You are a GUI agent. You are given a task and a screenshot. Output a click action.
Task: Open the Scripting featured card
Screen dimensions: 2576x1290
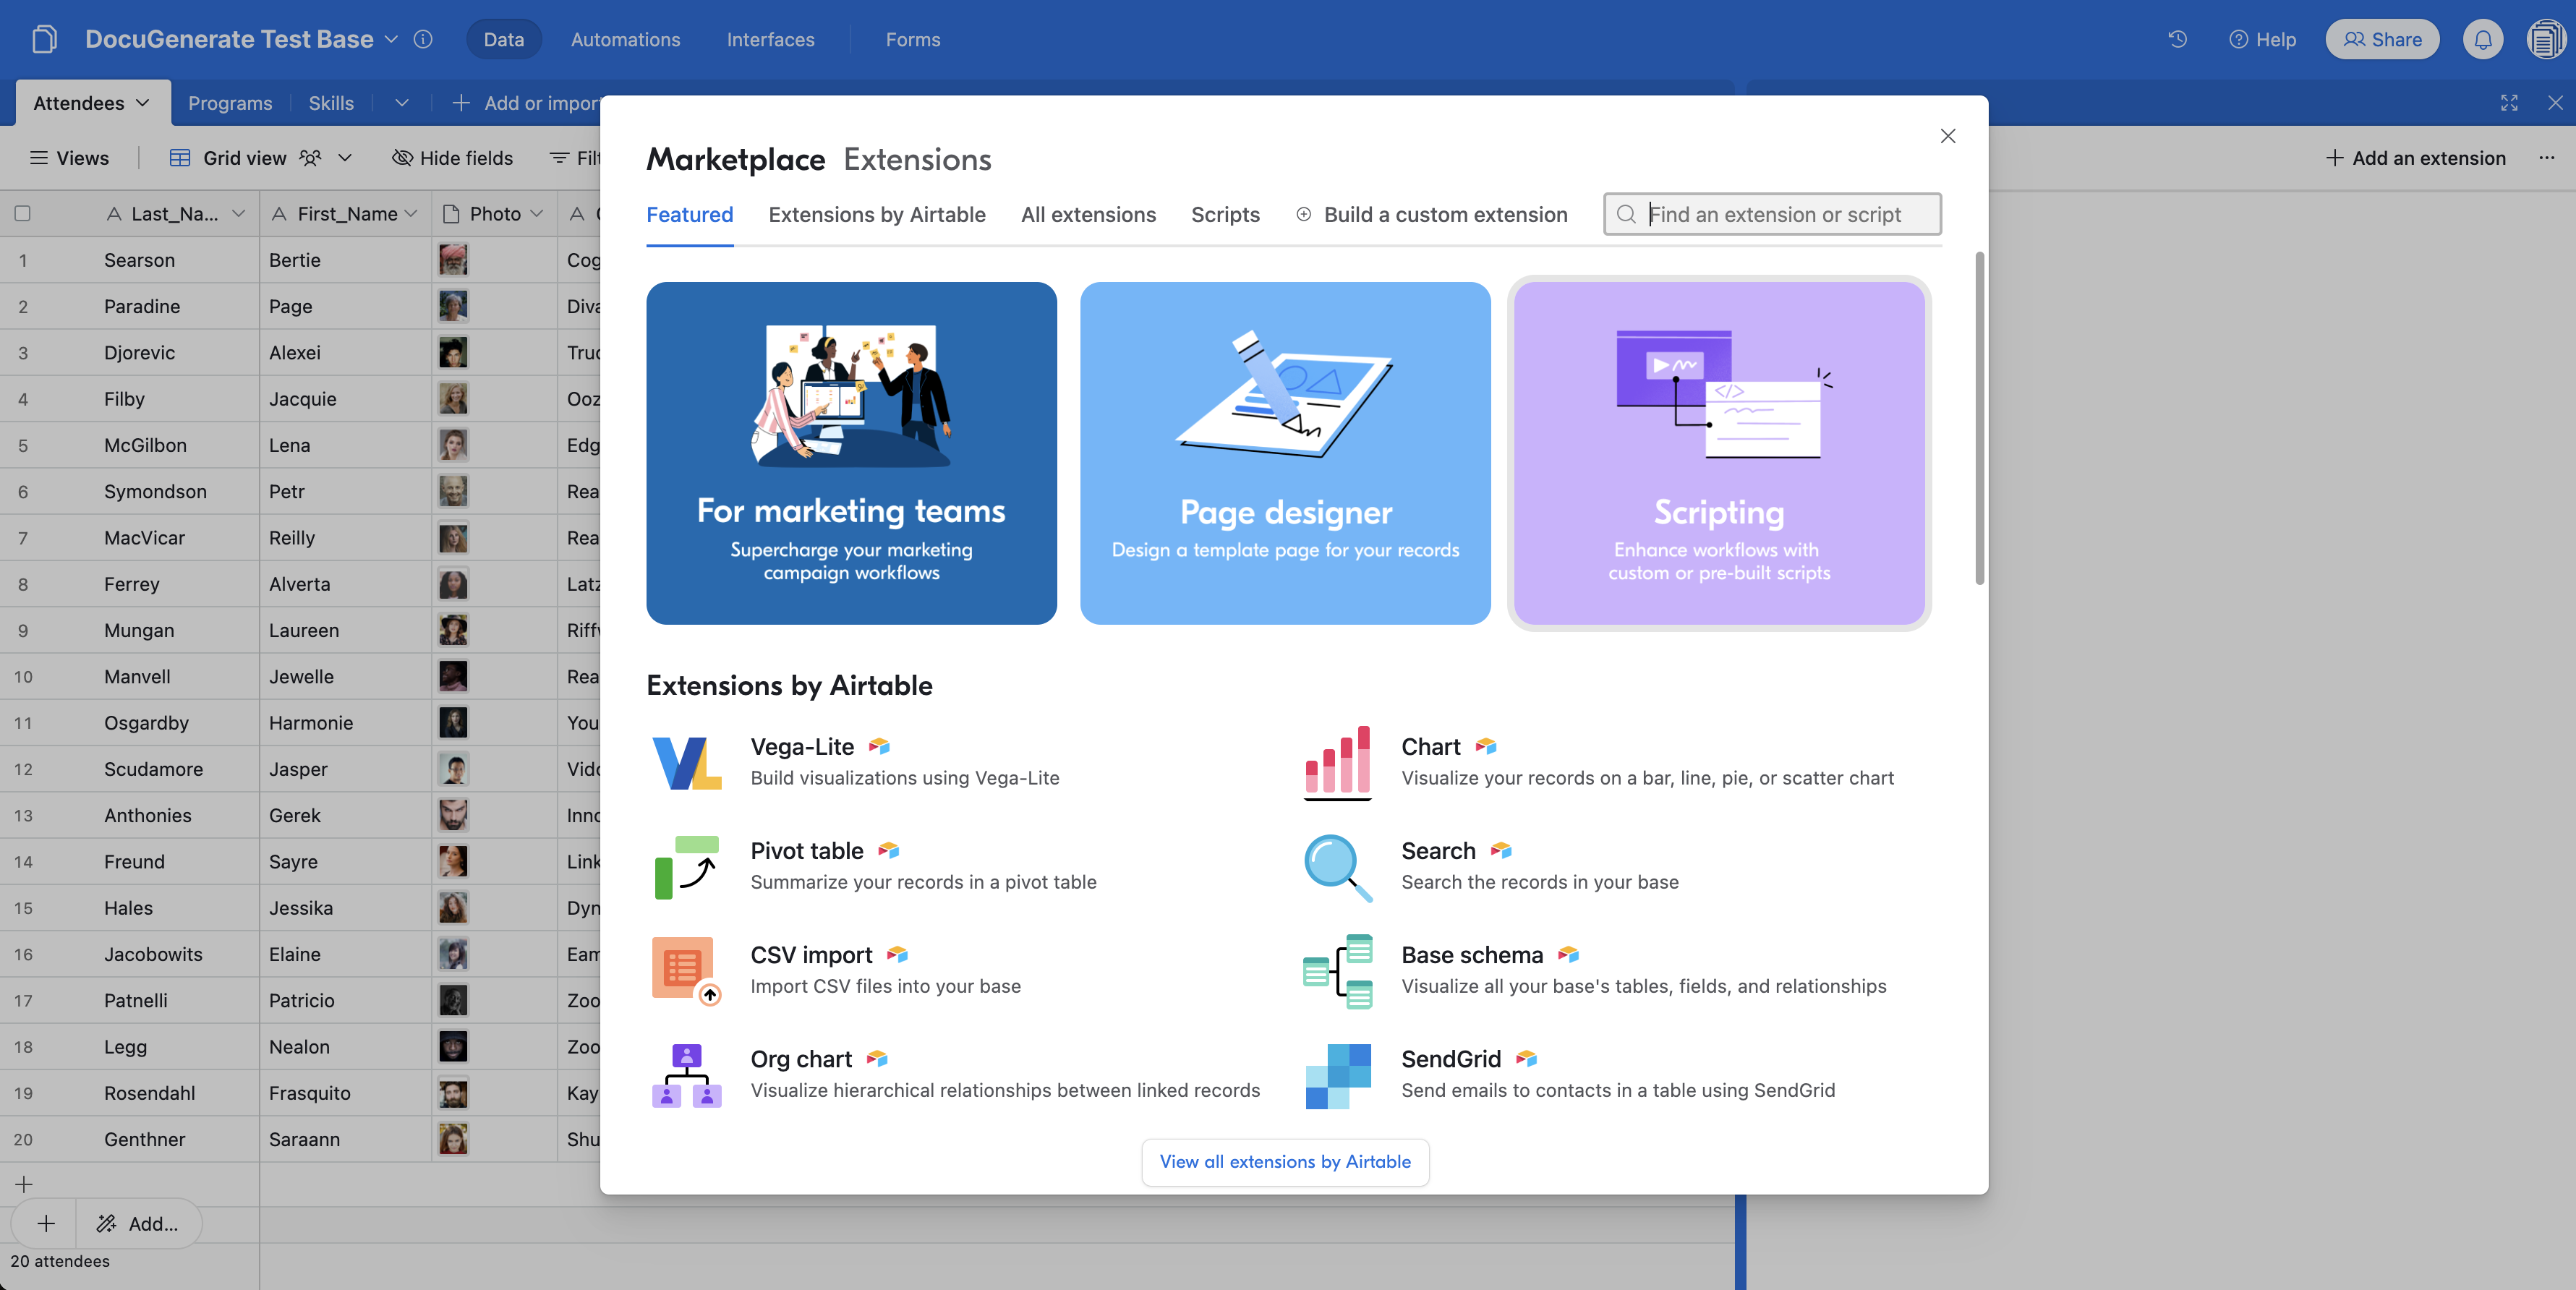(1719, 453)
